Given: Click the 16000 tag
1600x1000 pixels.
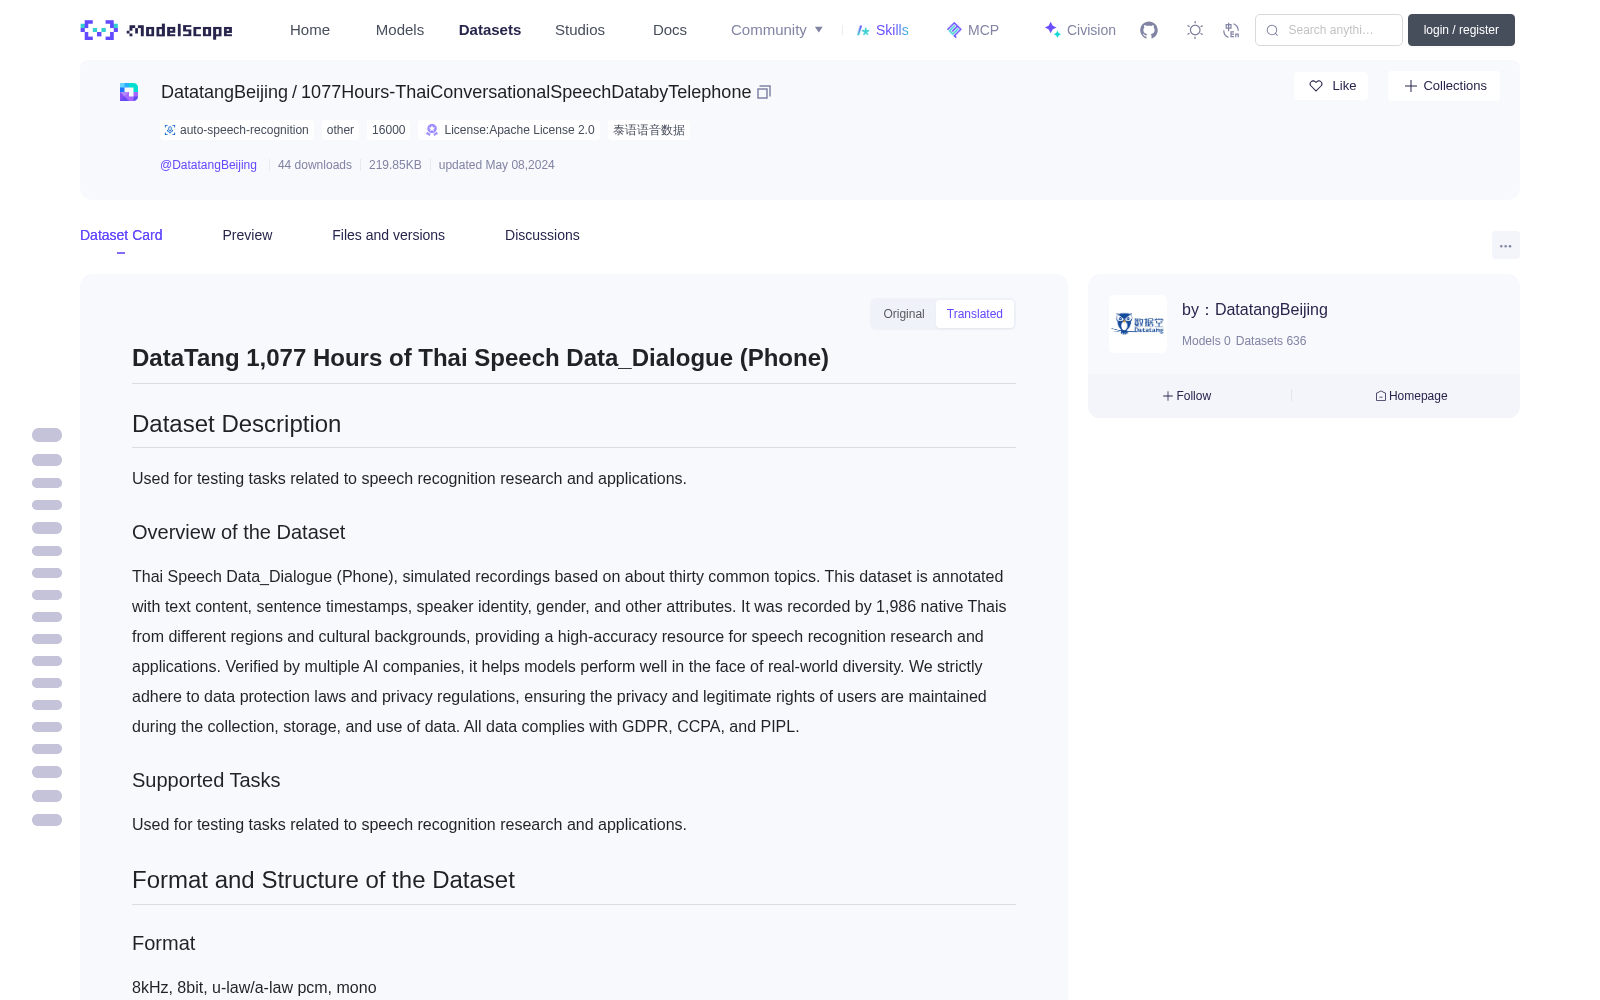Looking at the screenshot, I should click(389, 130).
